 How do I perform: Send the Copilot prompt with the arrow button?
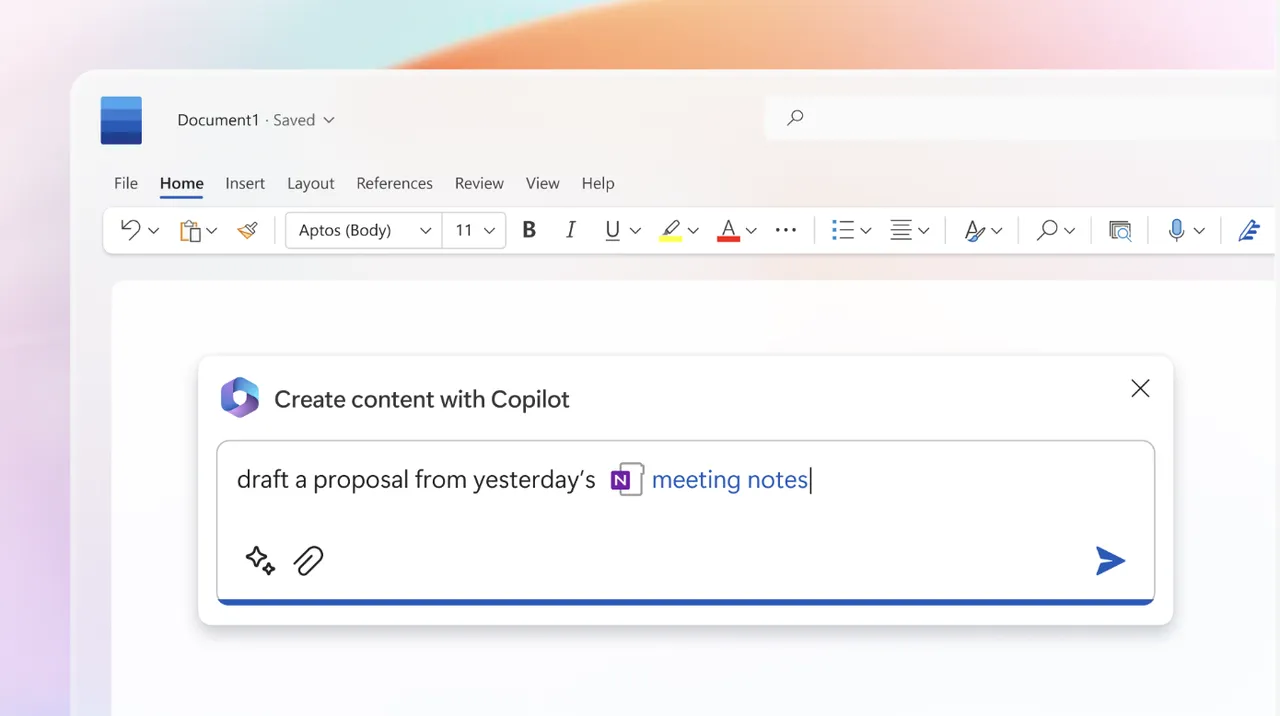pos(1110,560)
